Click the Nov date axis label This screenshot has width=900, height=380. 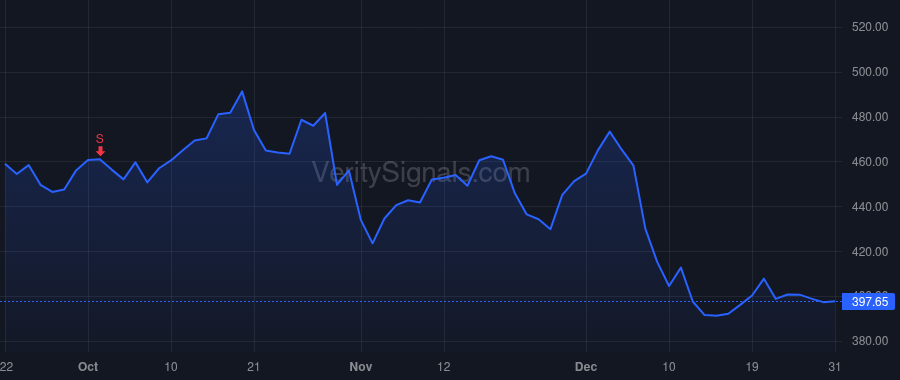[361, 367]
